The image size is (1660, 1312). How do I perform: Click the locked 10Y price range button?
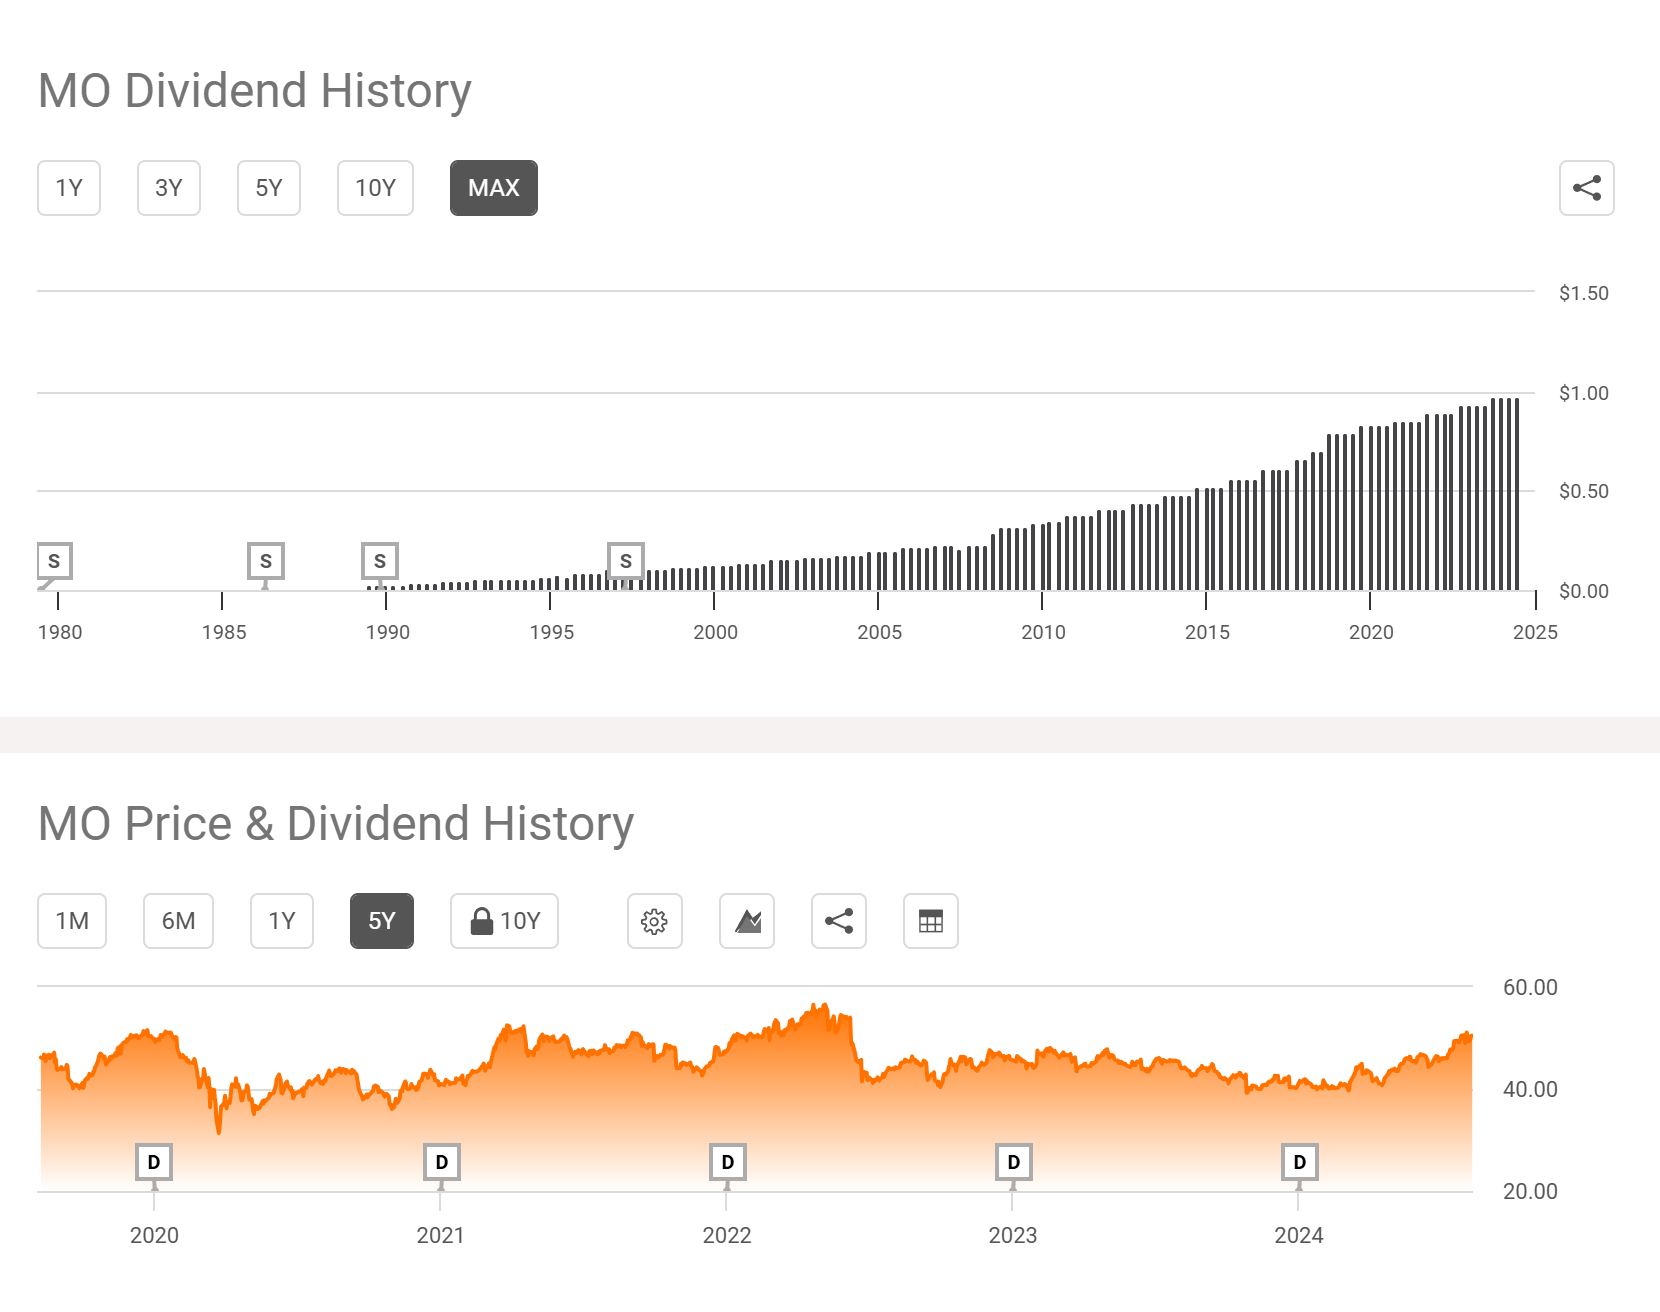504,921
